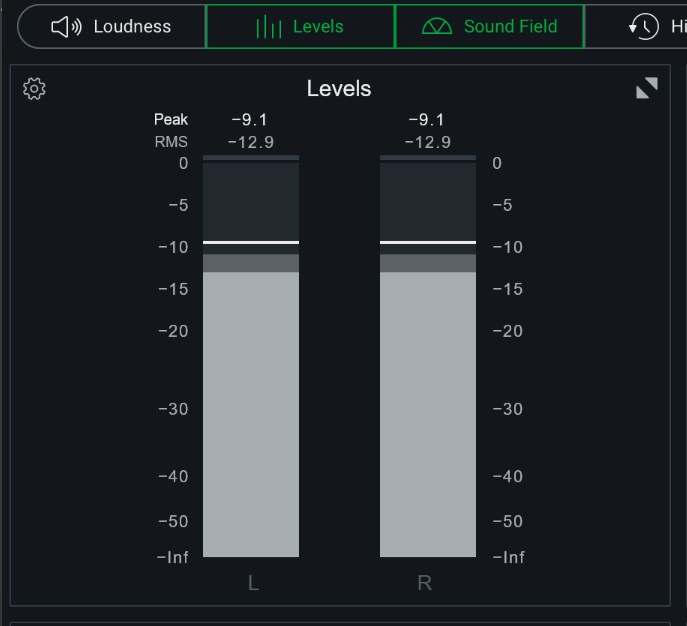Switch to the Loudness tab
The image size is (687, 626).
pyautogui.click(x=132, y=27)
